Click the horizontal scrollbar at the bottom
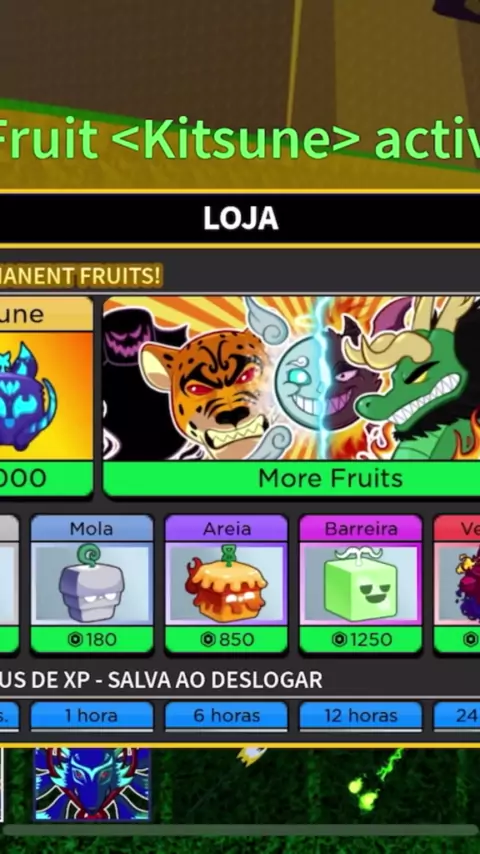480x854 pixels. pyautogui.click(x=240, y=830)
